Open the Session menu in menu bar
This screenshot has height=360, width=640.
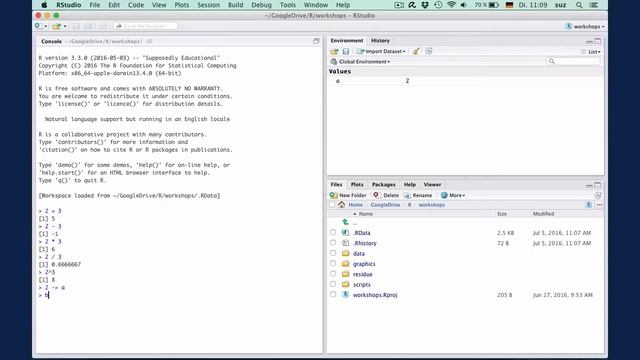(x=209, y=5)
